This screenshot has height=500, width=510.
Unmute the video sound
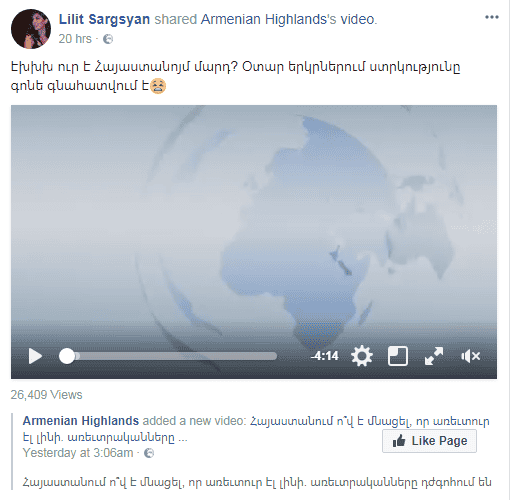[470, 356]
